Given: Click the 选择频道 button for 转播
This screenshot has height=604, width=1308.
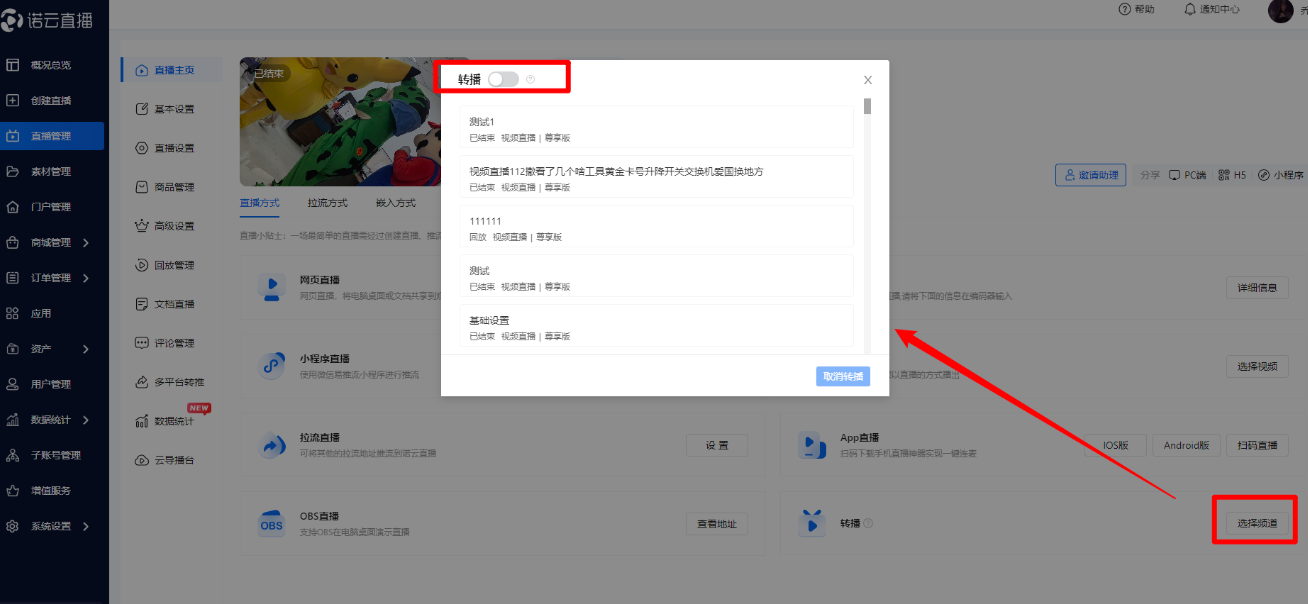Looking at the screenshot, I should [1256, 521].
